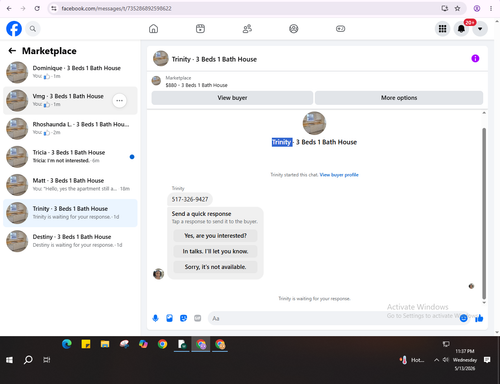Screen dimensions: 500x384
Task: Select Trinity's conversation in the list
Action: (x=70, y=213)
